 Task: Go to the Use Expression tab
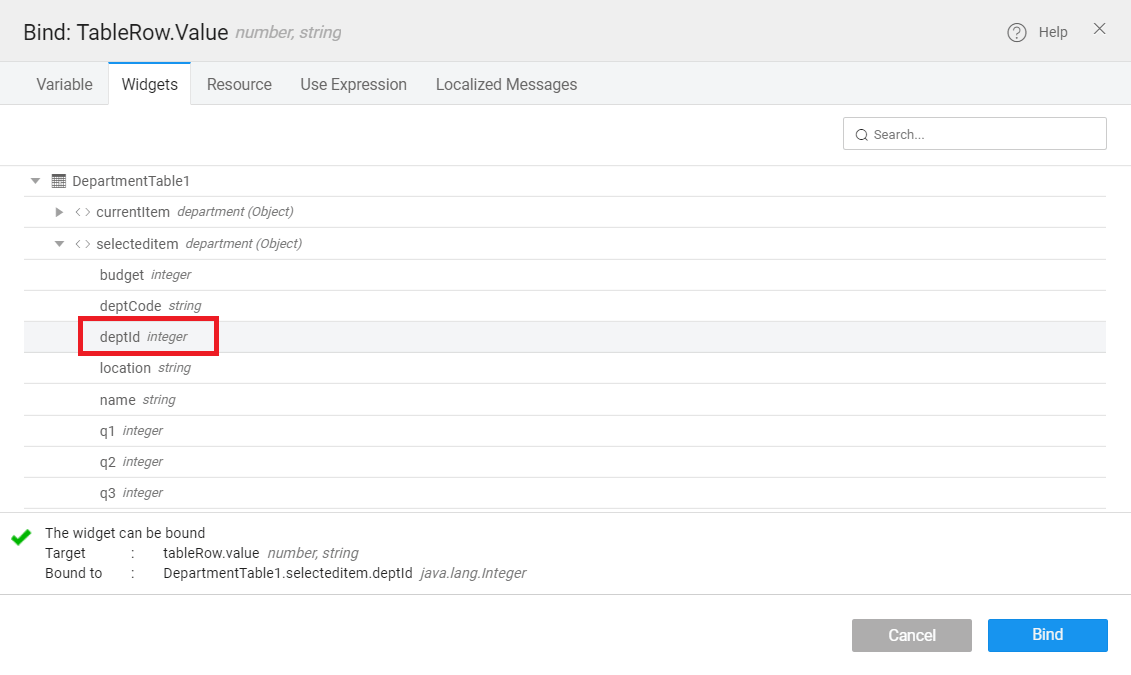pos(353,84)
